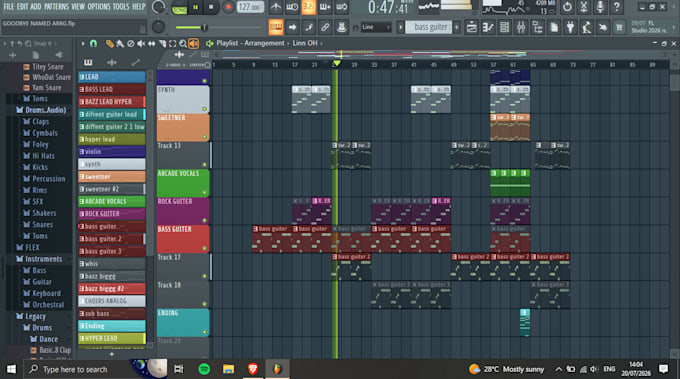Screen dimensions: 680x379
Task: Toggle countdown before recording (3.2.)
Action: point(308,7)
